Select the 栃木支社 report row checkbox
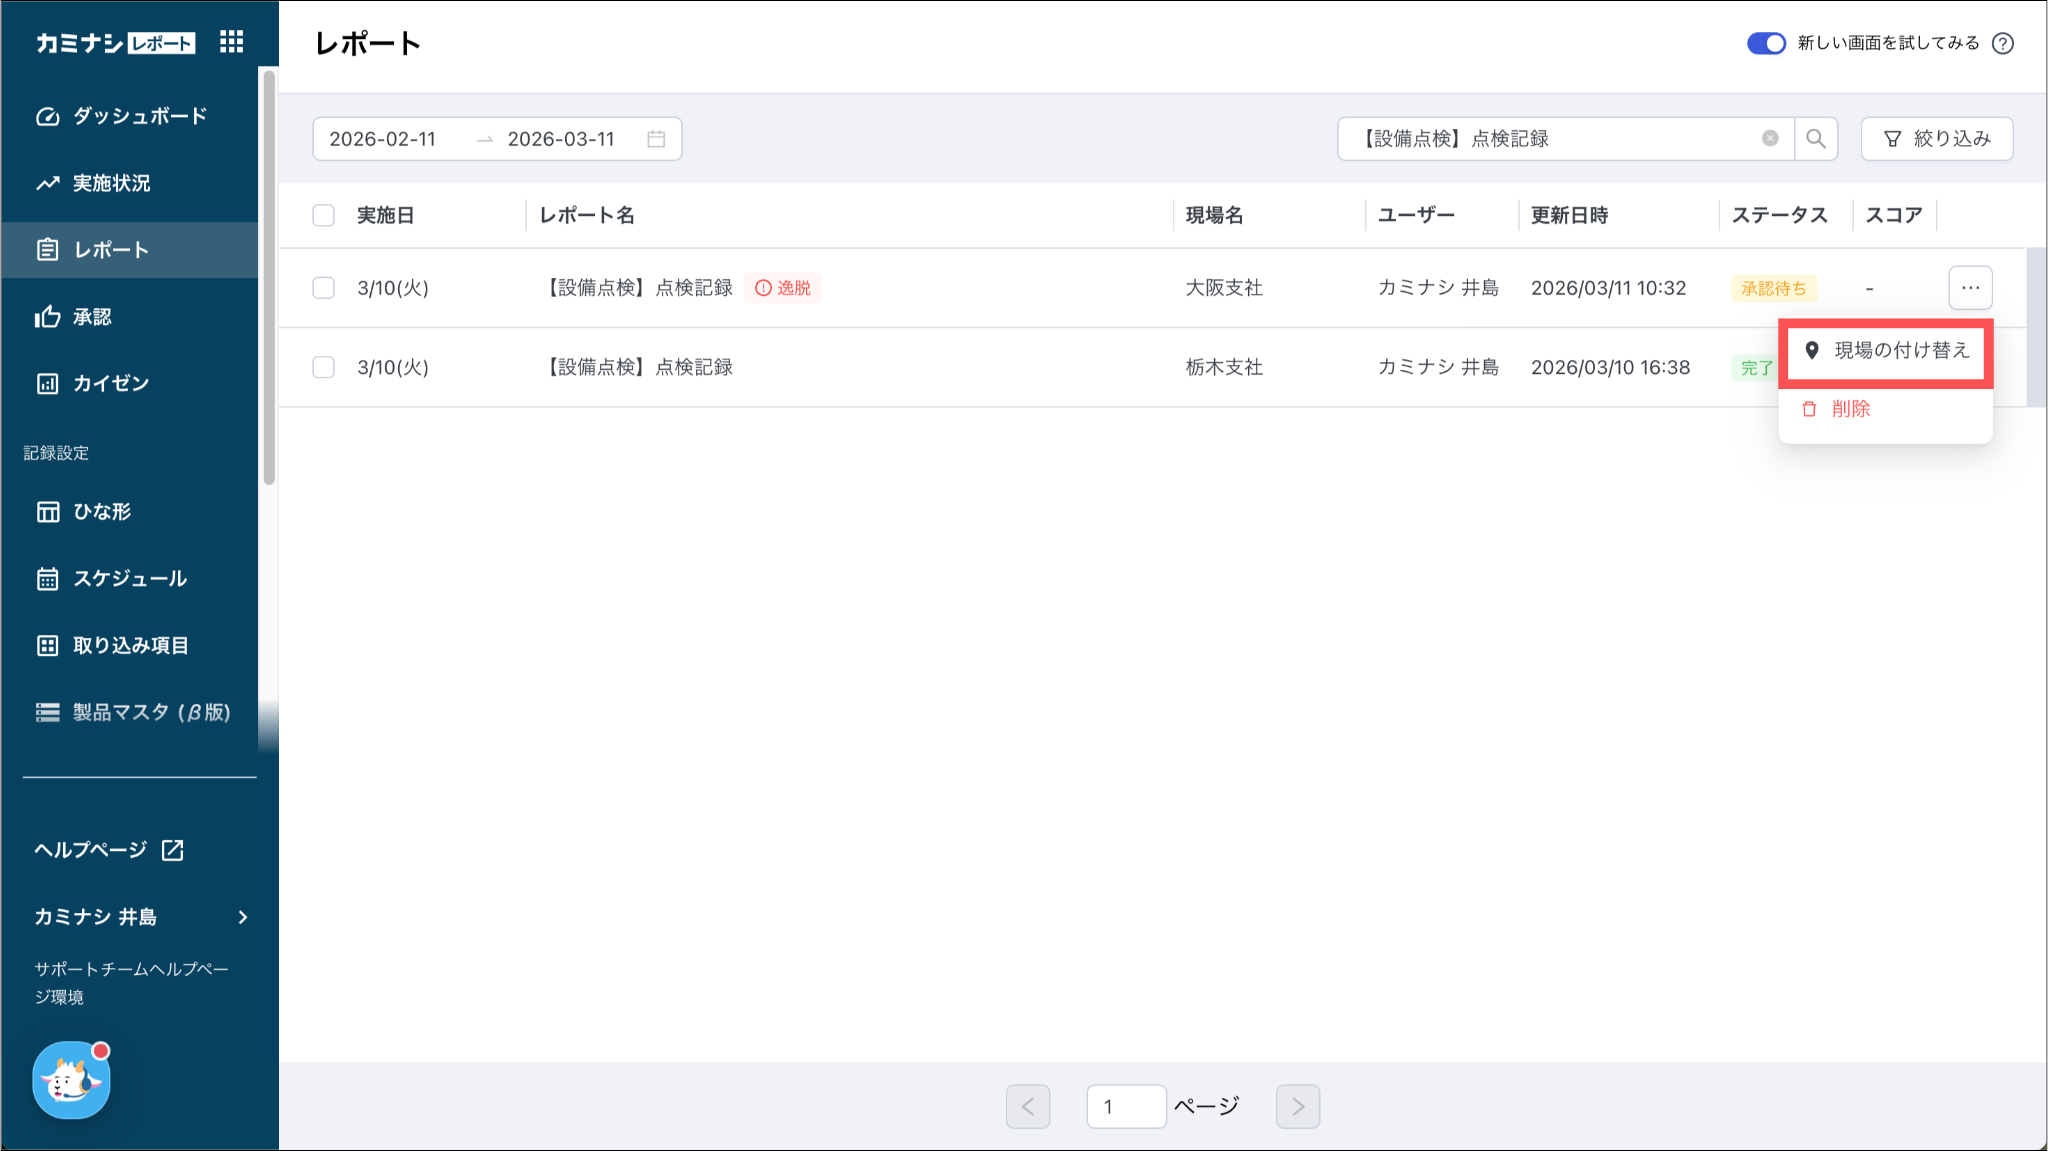 (323, 367)
